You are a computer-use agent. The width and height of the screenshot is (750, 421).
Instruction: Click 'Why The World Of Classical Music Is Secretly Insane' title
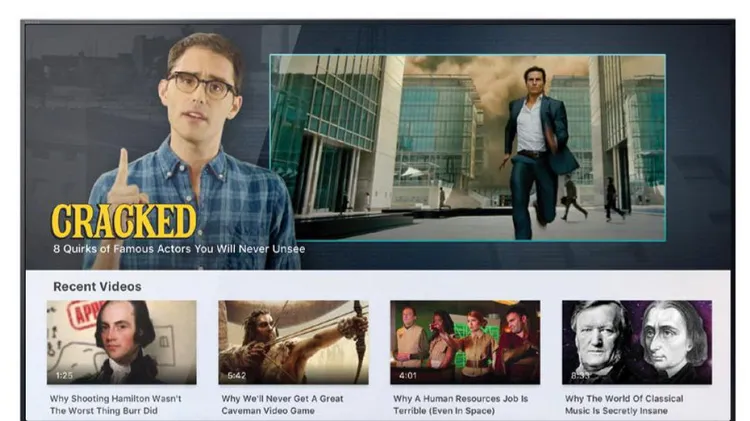click(624, 405)
